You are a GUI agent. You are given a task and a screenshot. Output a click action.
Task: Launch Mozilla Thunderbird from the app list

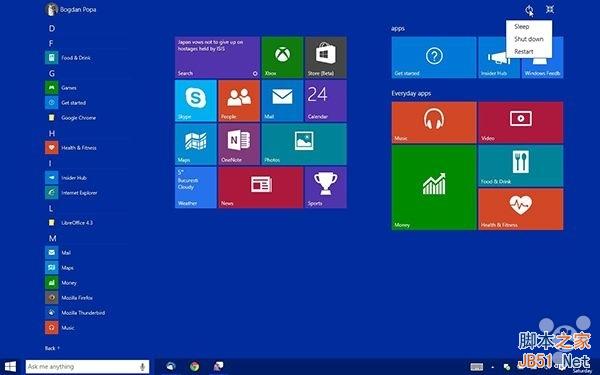click(x=75, y=312)
